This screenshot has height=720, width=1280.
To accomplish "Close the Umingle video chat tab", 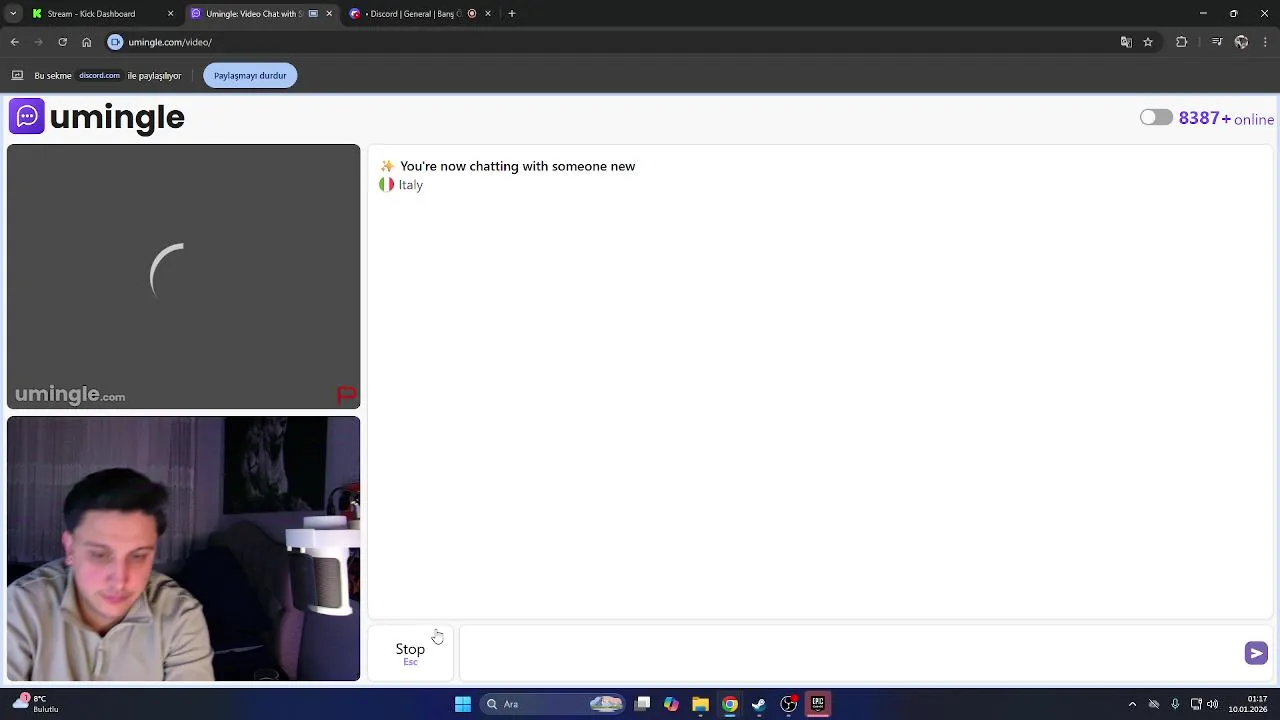I will pos(329,14).
